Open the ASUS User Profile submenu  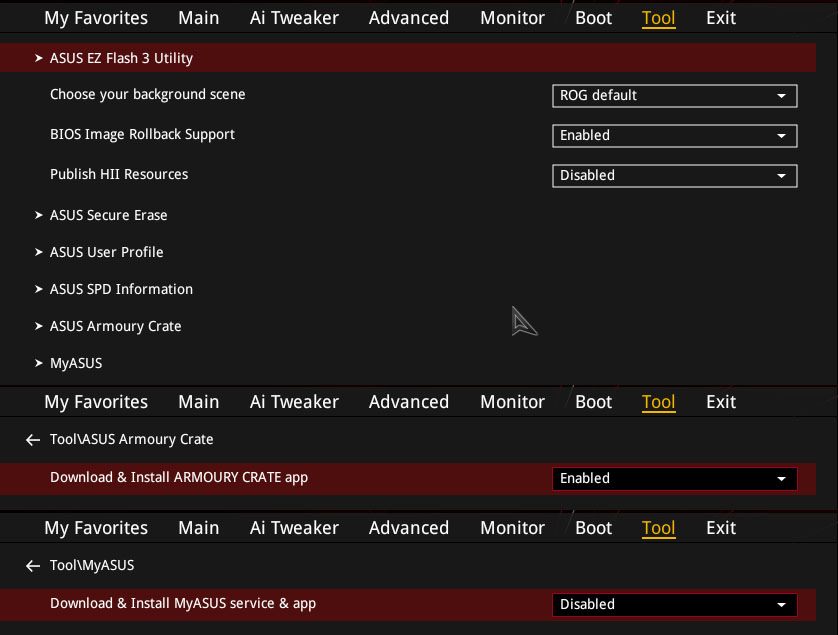pos(106,252)
